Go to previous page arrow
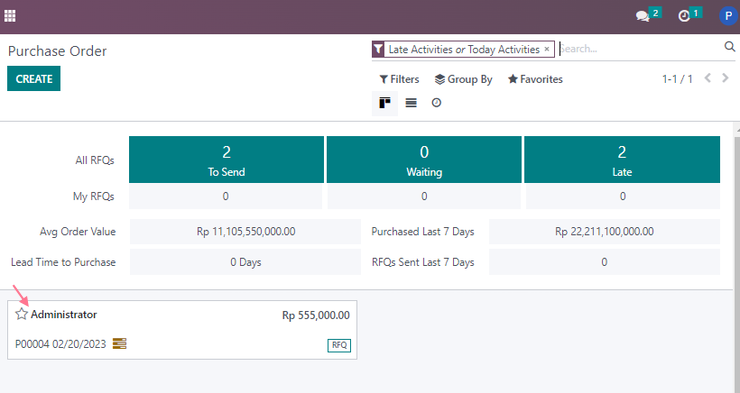Viewport: 740px width, 393px height. [x=707, y=78]
